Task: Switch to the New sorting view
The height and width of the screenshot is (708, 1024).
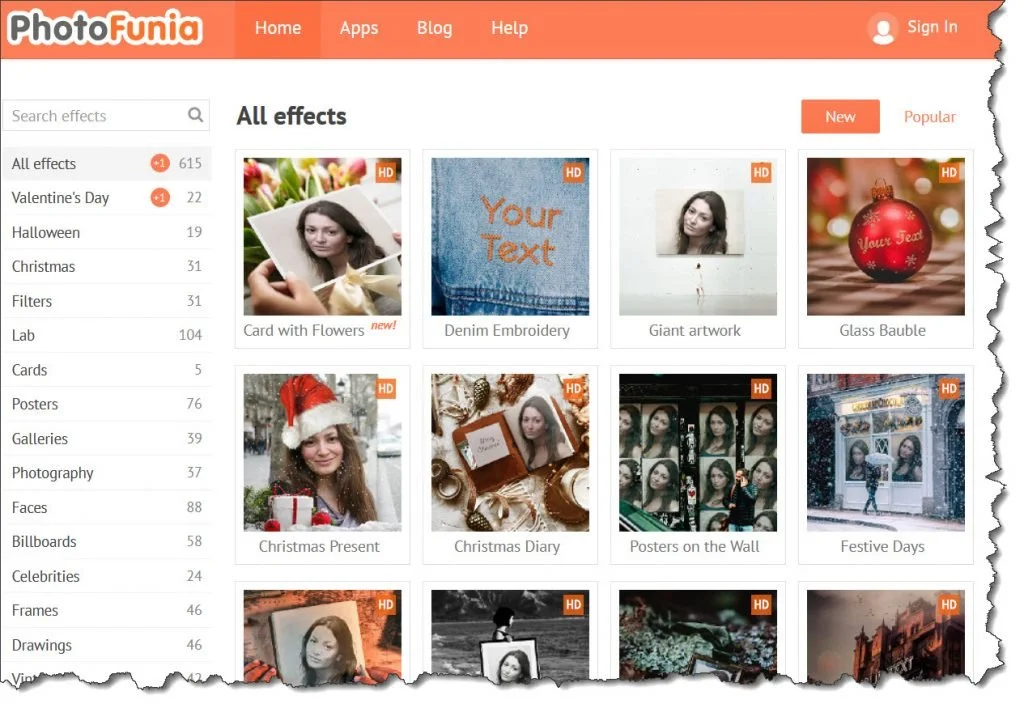Action: [839, 116]
